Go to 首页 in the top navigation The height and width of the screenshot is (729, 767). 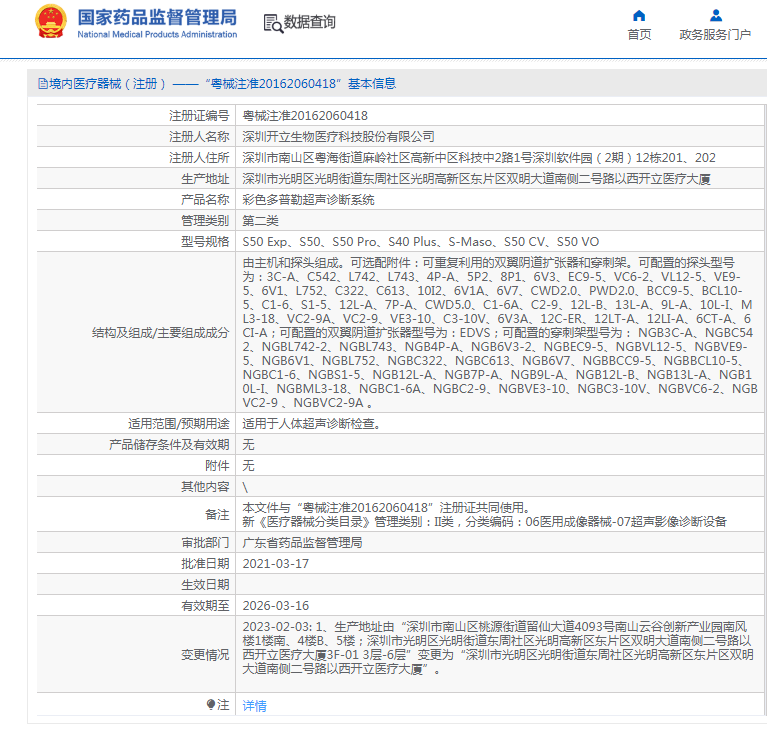click(x=639, y=35)
